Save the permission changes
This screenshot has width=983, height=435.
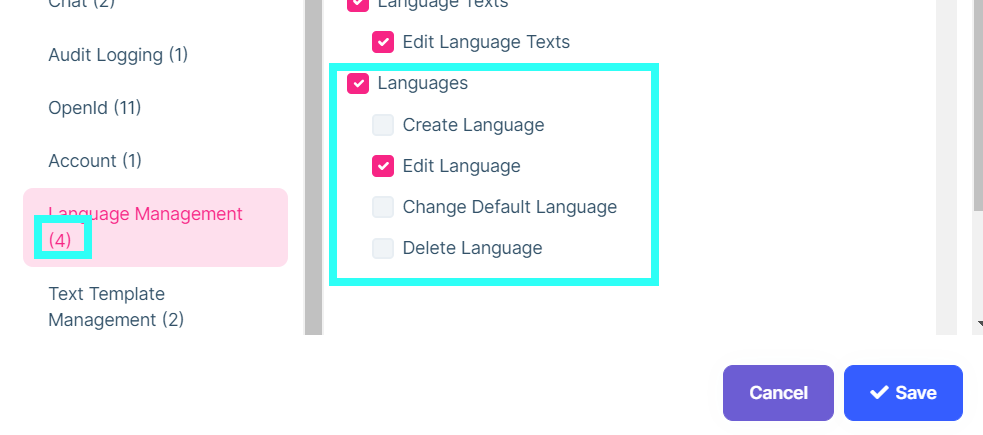tap(903, 392)
